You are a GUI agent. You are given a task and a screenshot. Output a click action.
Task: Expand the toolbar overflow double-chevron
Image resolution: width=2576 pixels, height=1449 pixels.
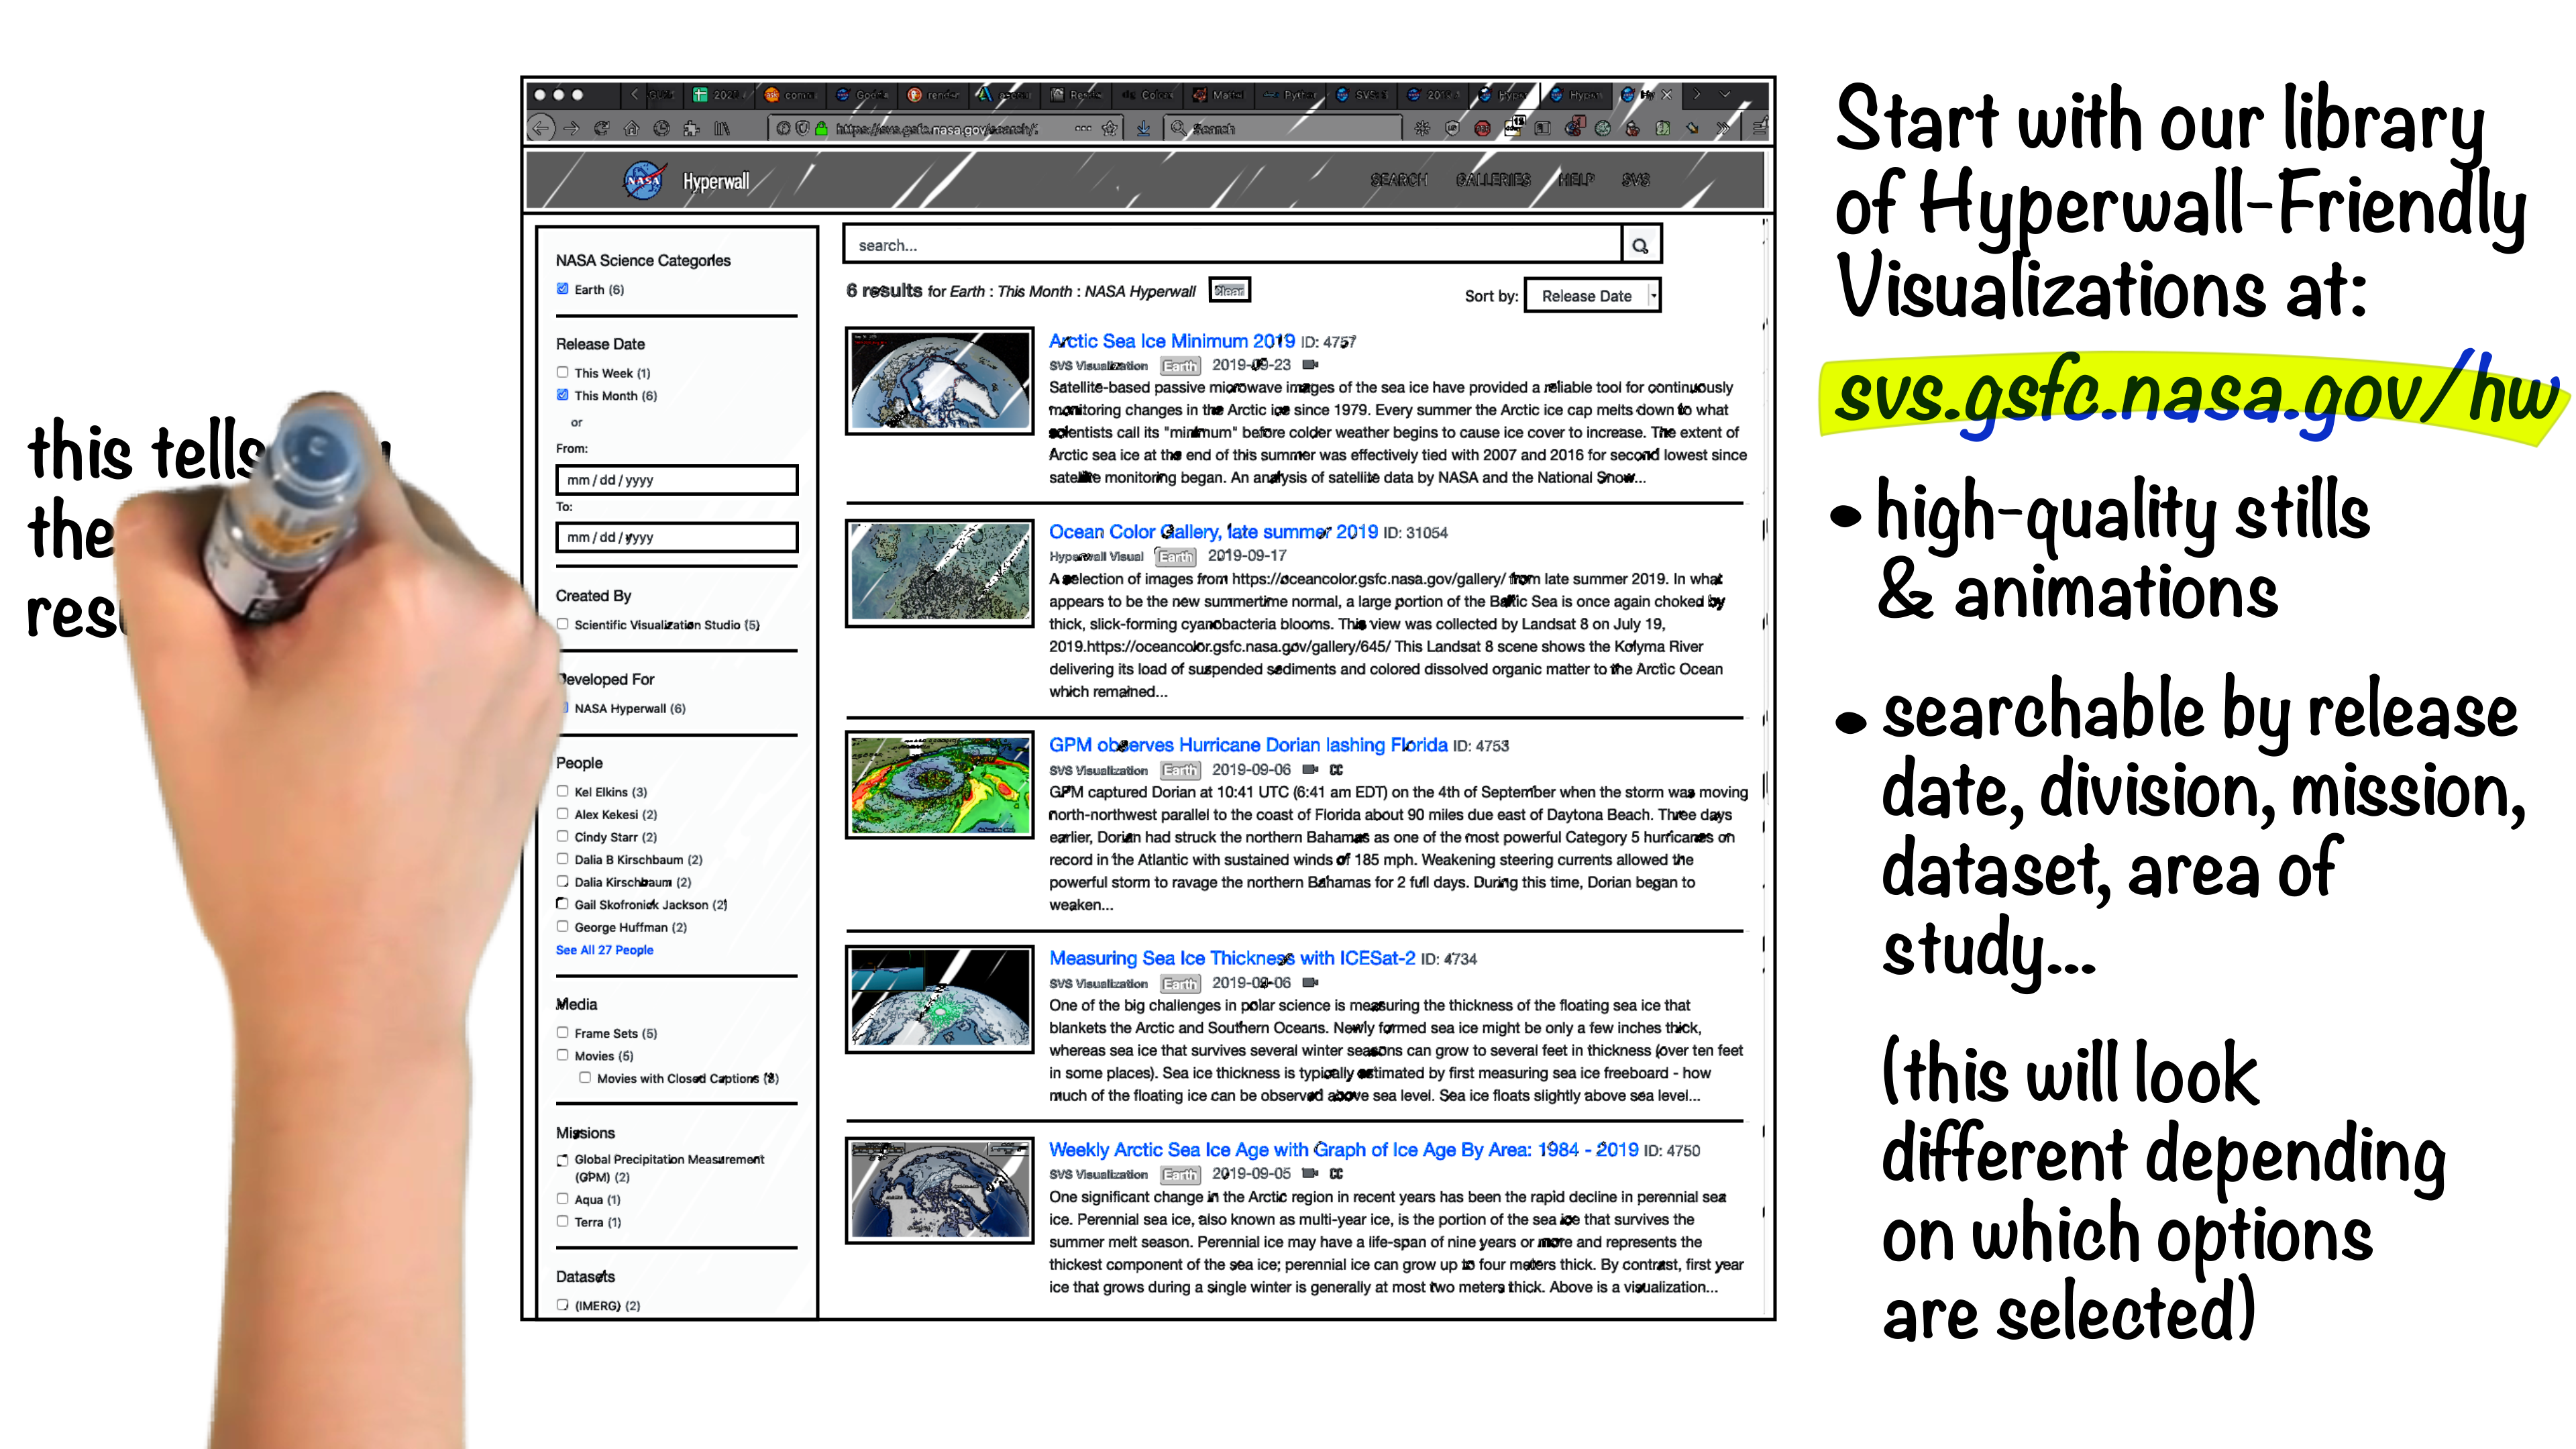1722,128
